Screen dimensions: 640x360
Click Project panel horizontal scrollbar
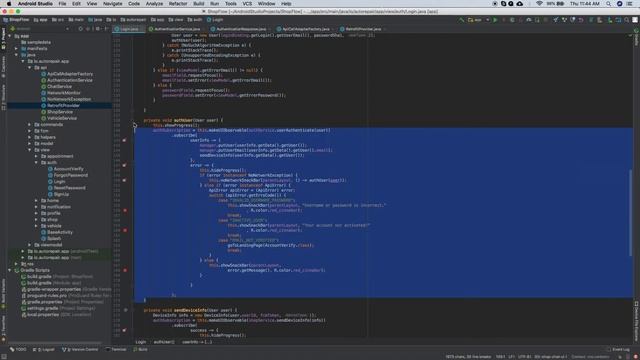point(55,343)
